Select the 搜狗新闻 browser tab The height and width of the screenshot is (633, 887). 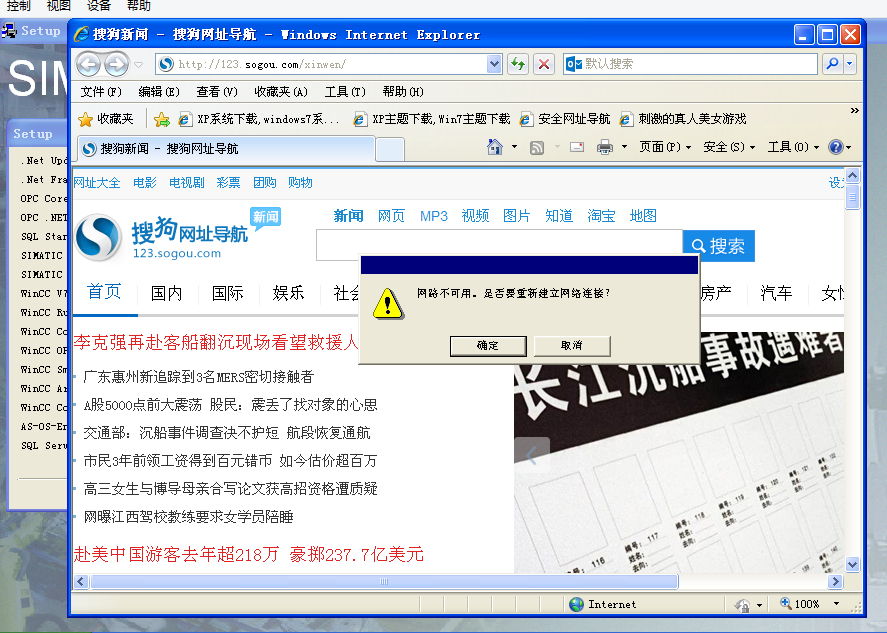(x=225, y=149)
